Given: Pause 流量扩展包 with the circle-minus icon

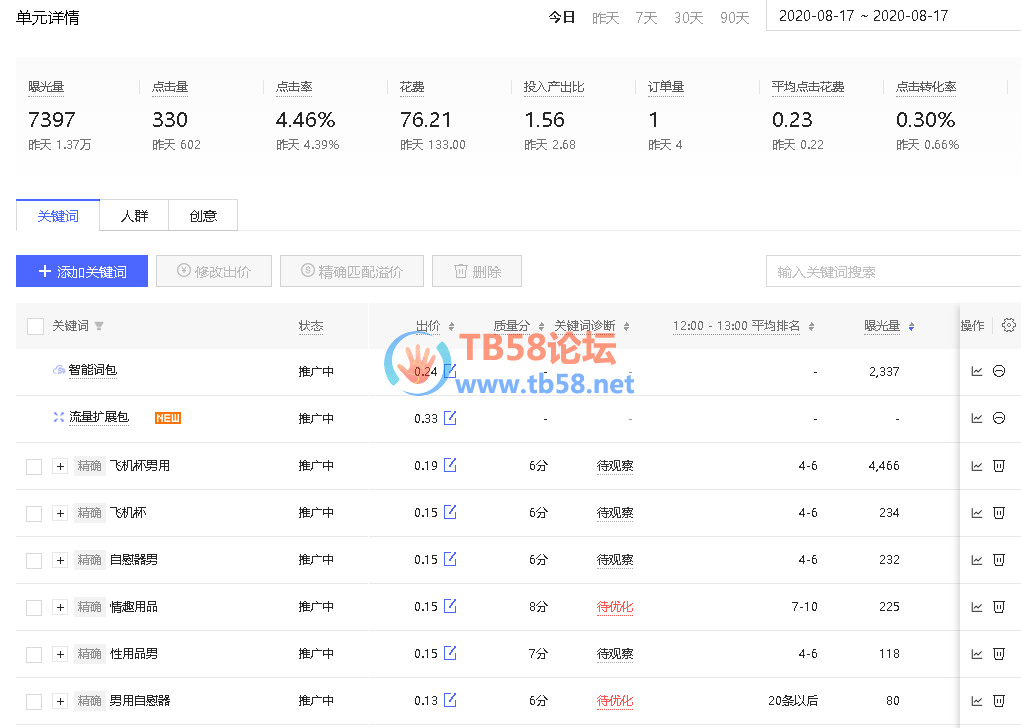Looking at the screenshot, I should 999,418.
